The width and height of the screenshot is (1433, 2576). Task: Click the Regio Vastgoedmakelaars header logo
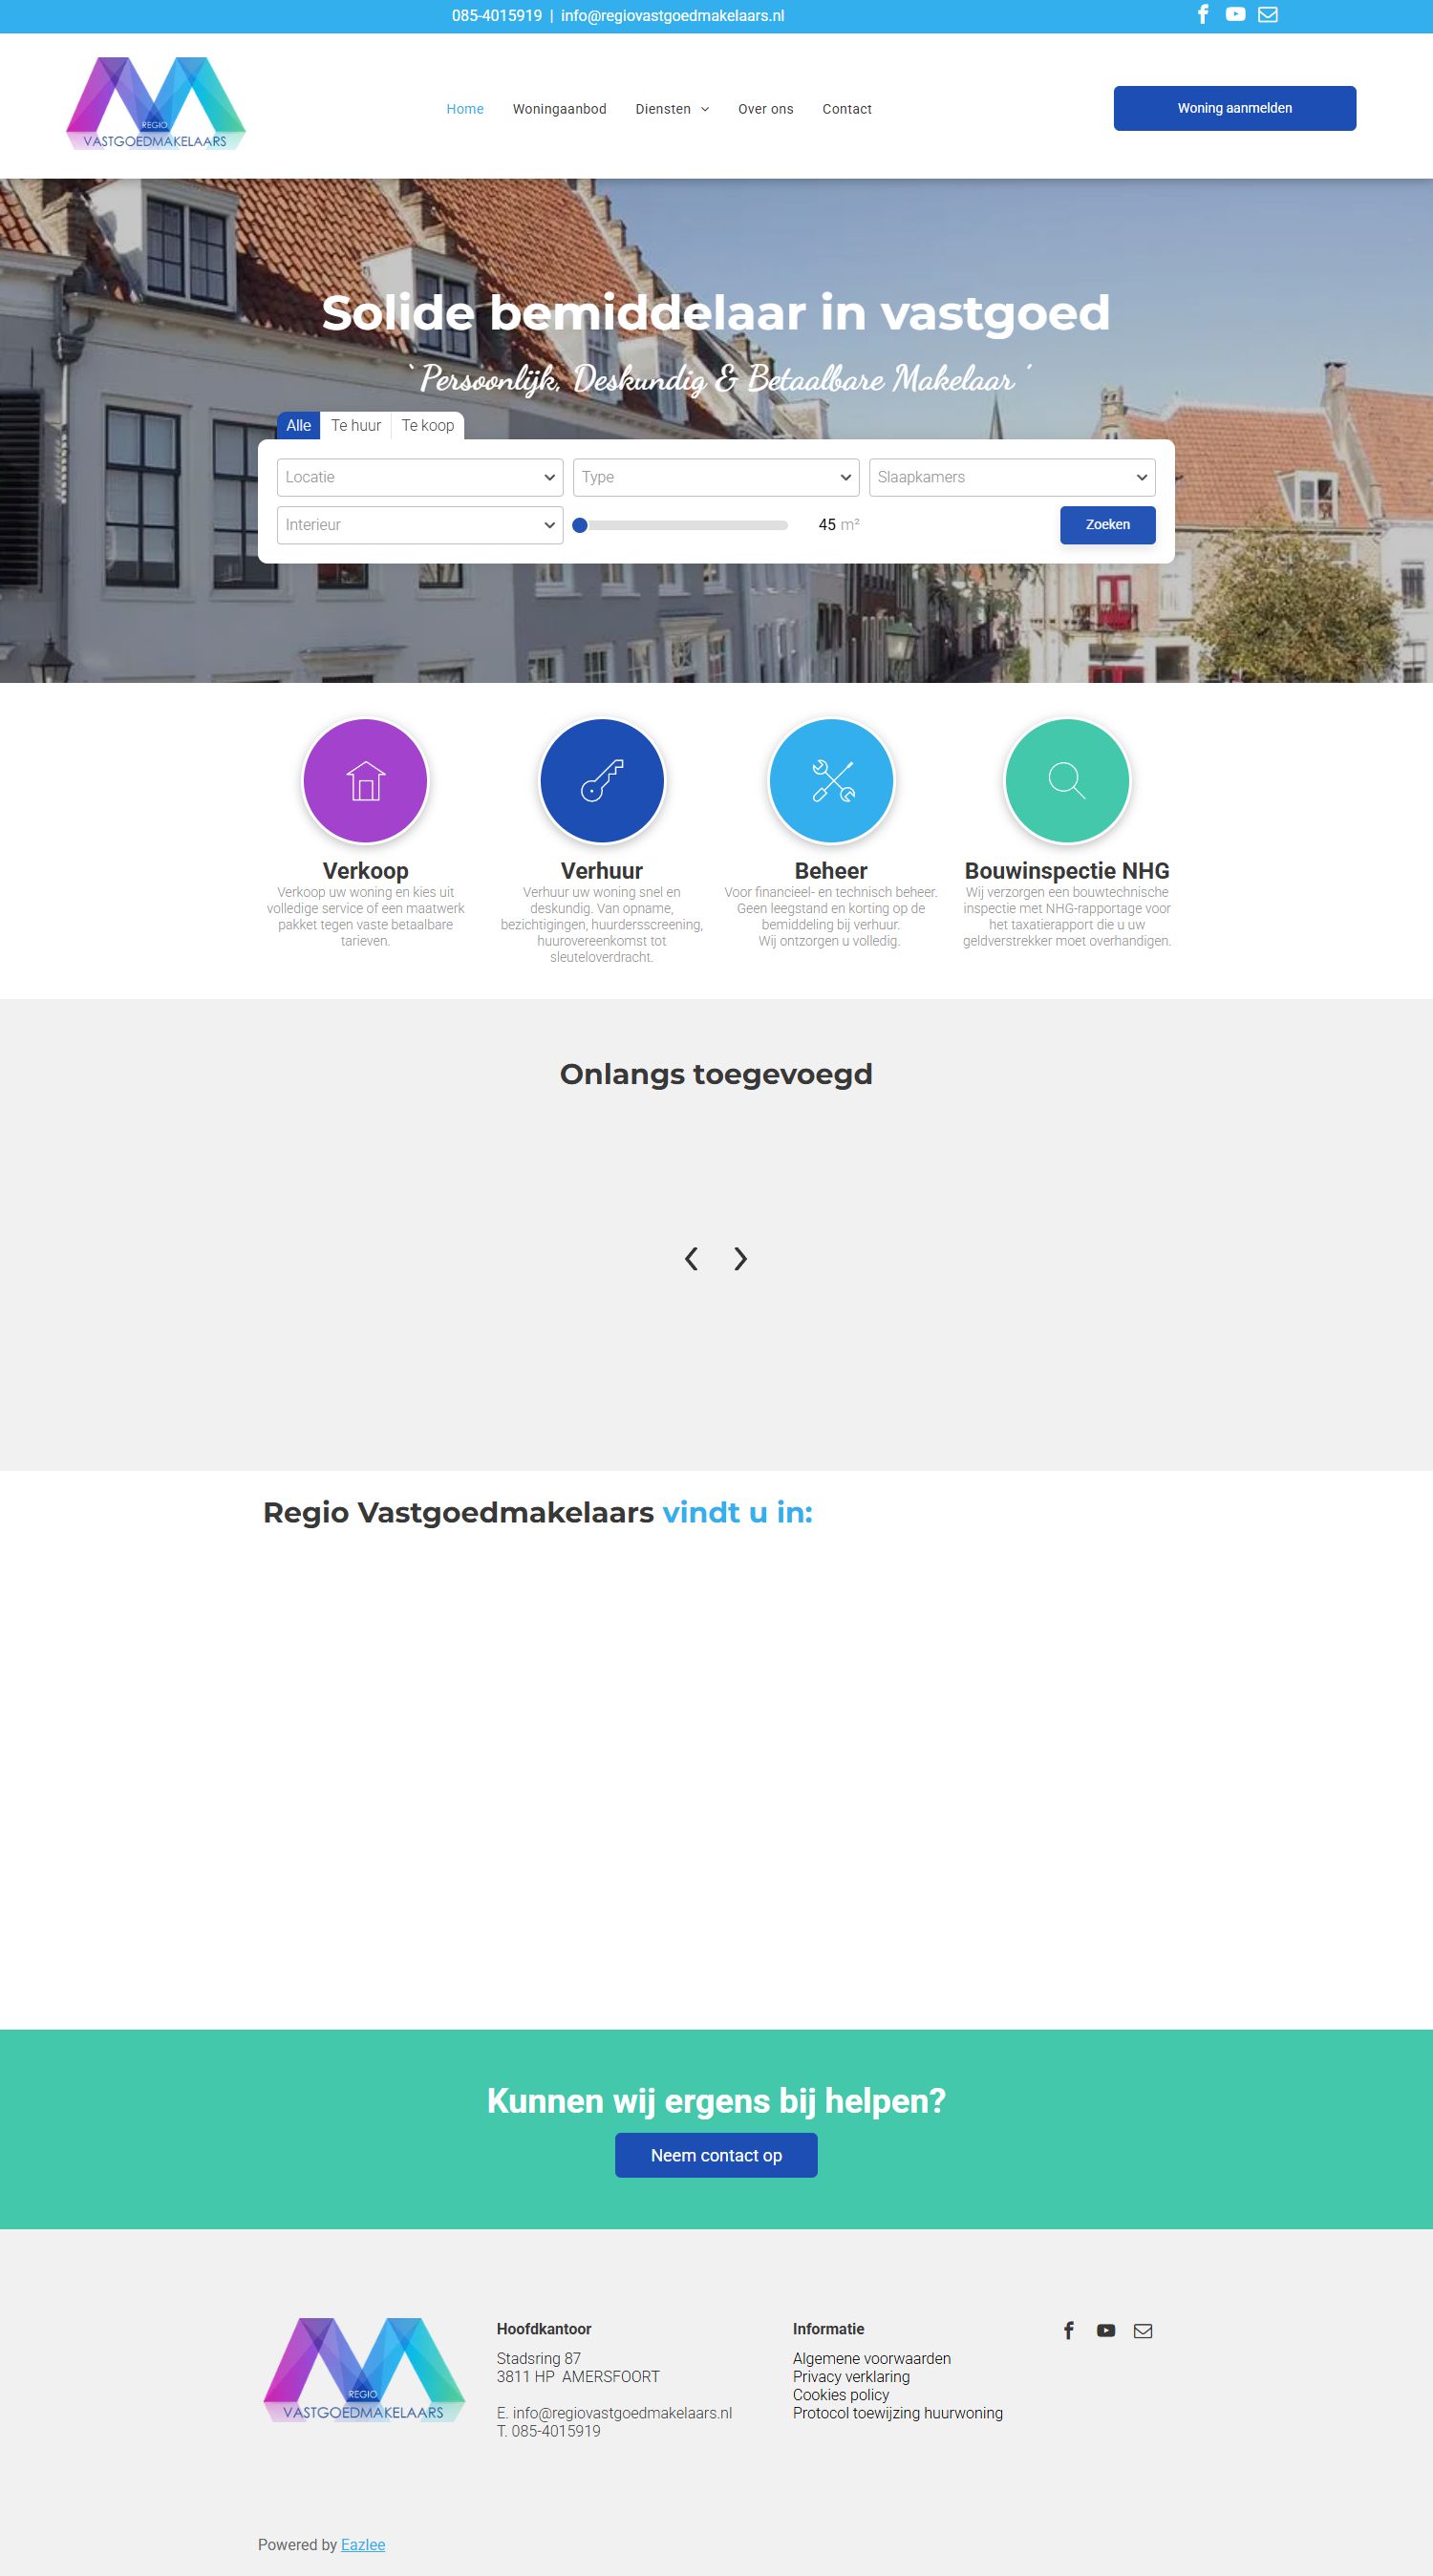tap(156, 104)
